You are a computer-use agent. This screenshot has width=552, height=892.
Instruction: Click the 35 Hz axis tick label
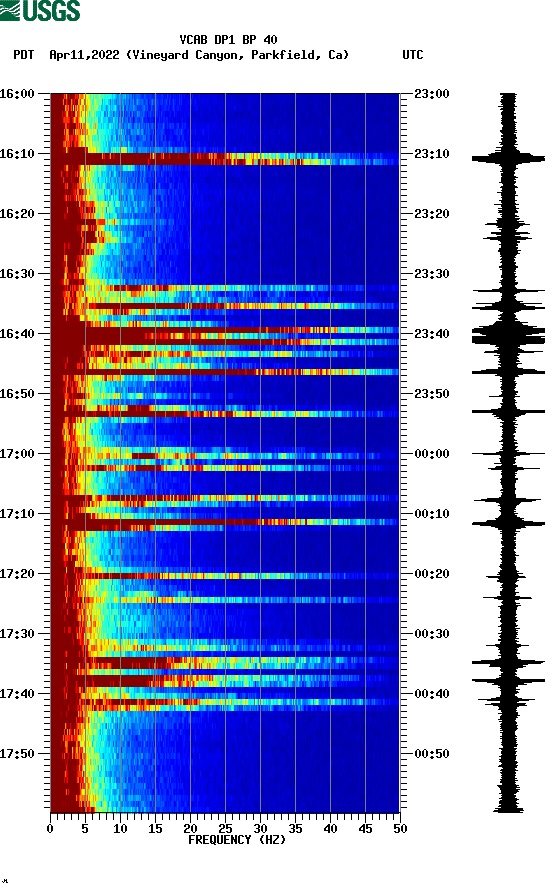point(295,829)
